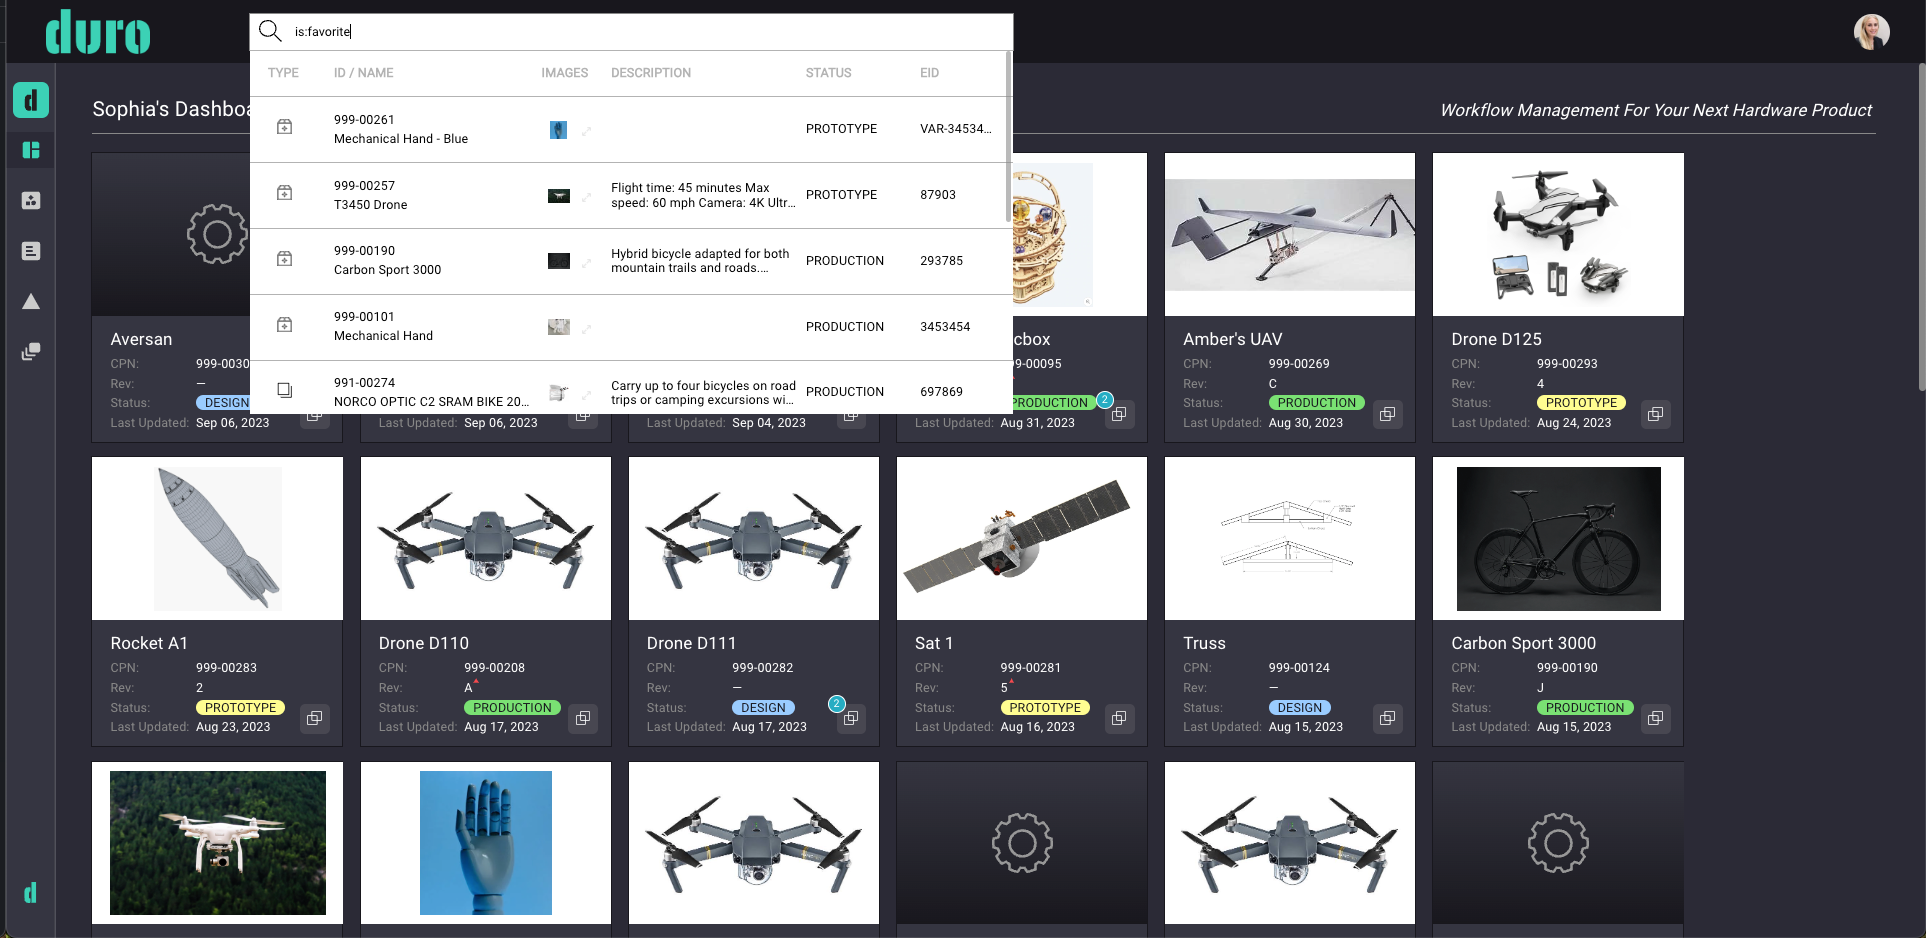Expand the thumbnail preview for T3450 Drone result

[x=585, y=196]
